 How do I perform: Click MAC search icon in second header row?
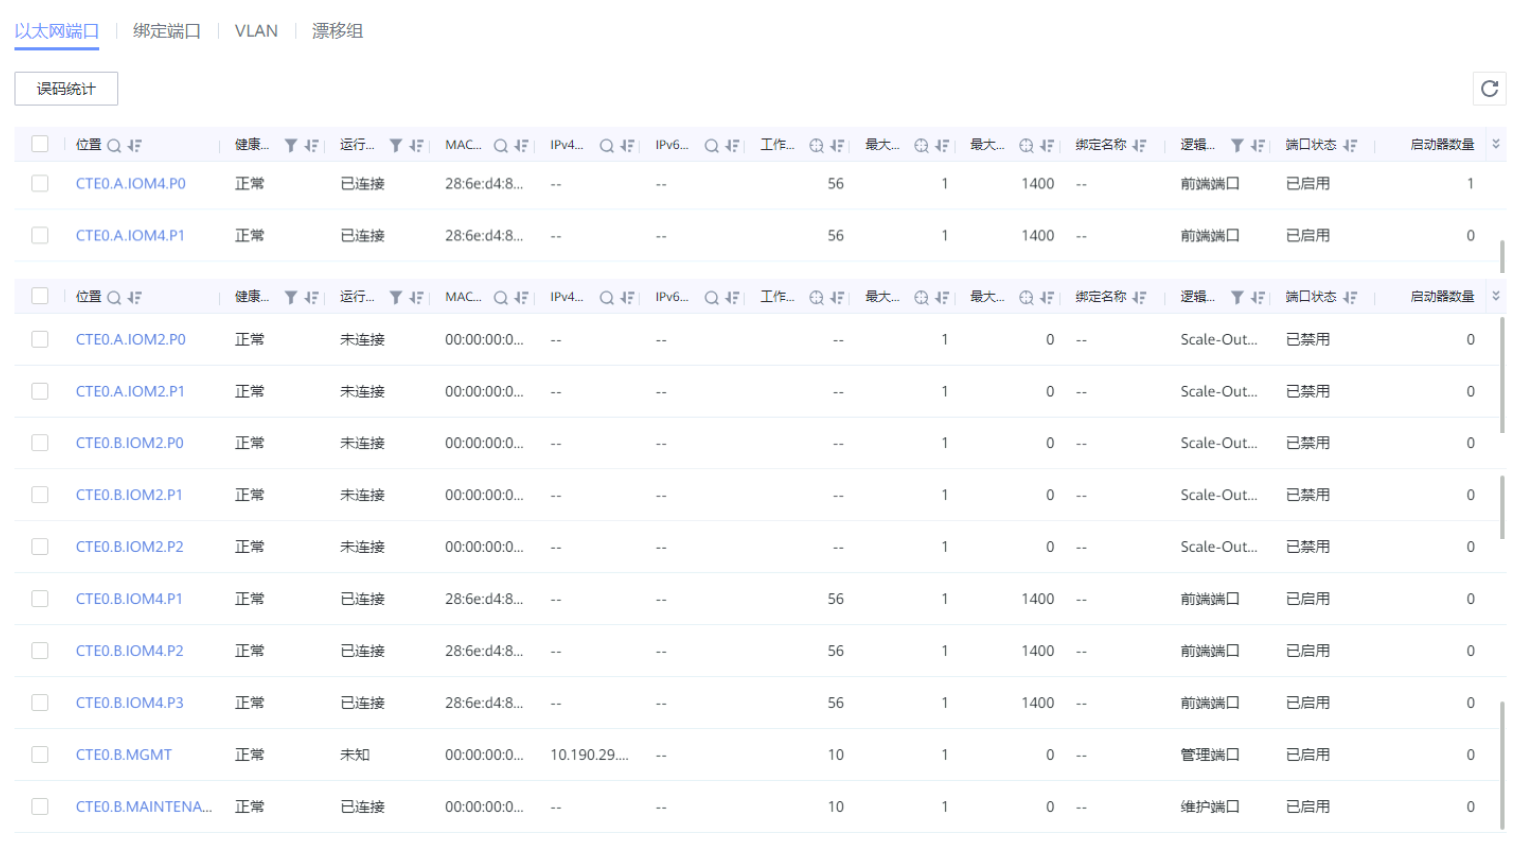point(500,298)
